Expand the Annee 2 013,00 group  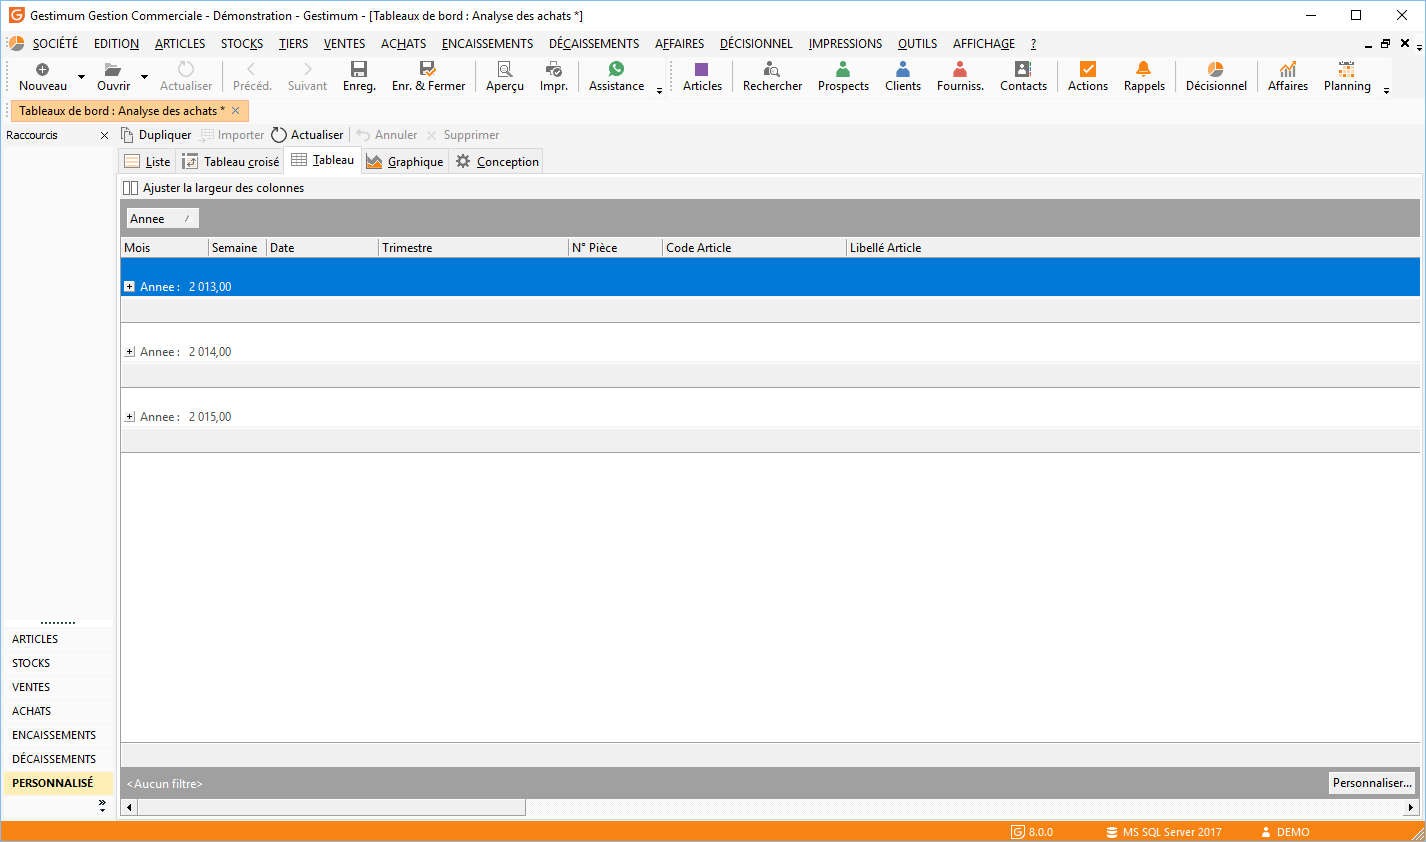[x=130, y=287]
